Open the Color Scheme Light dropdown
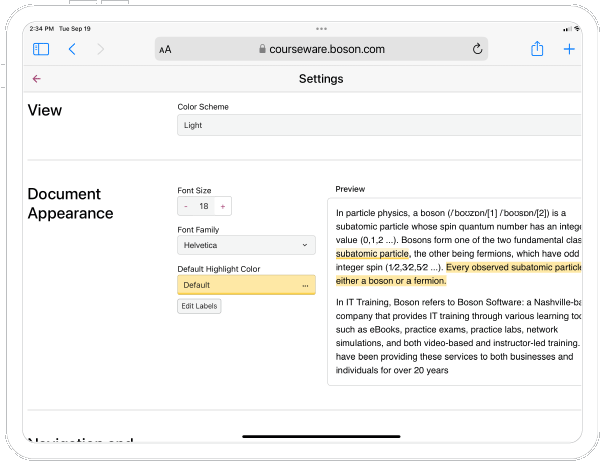This screenshot has width=601, height=462. [x=378, y=125]
